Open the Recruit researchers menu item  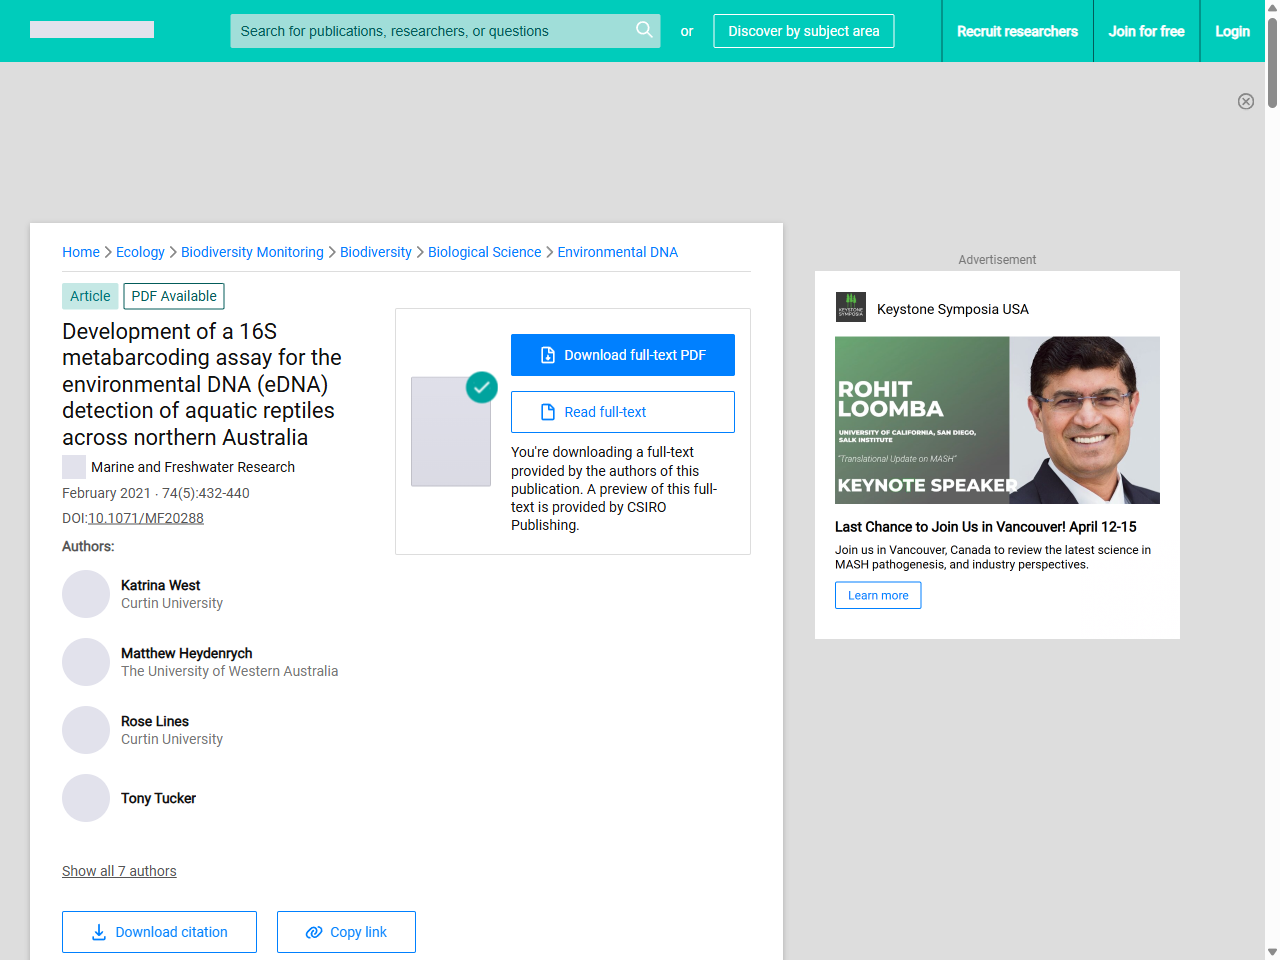(1017, 31)
